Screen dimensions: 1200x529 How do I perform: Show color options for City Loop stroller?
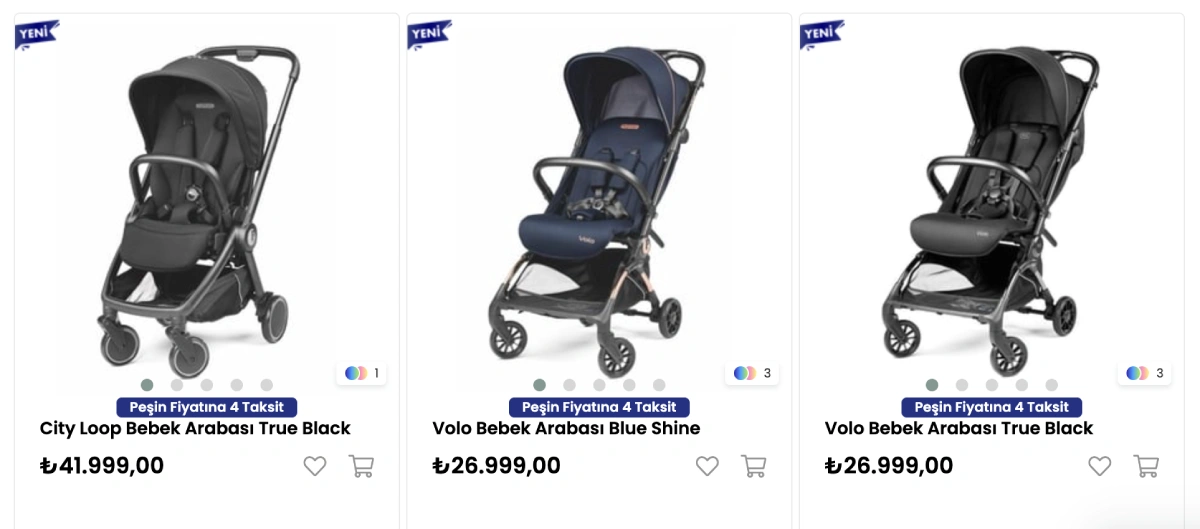click(x=361, y=373)
